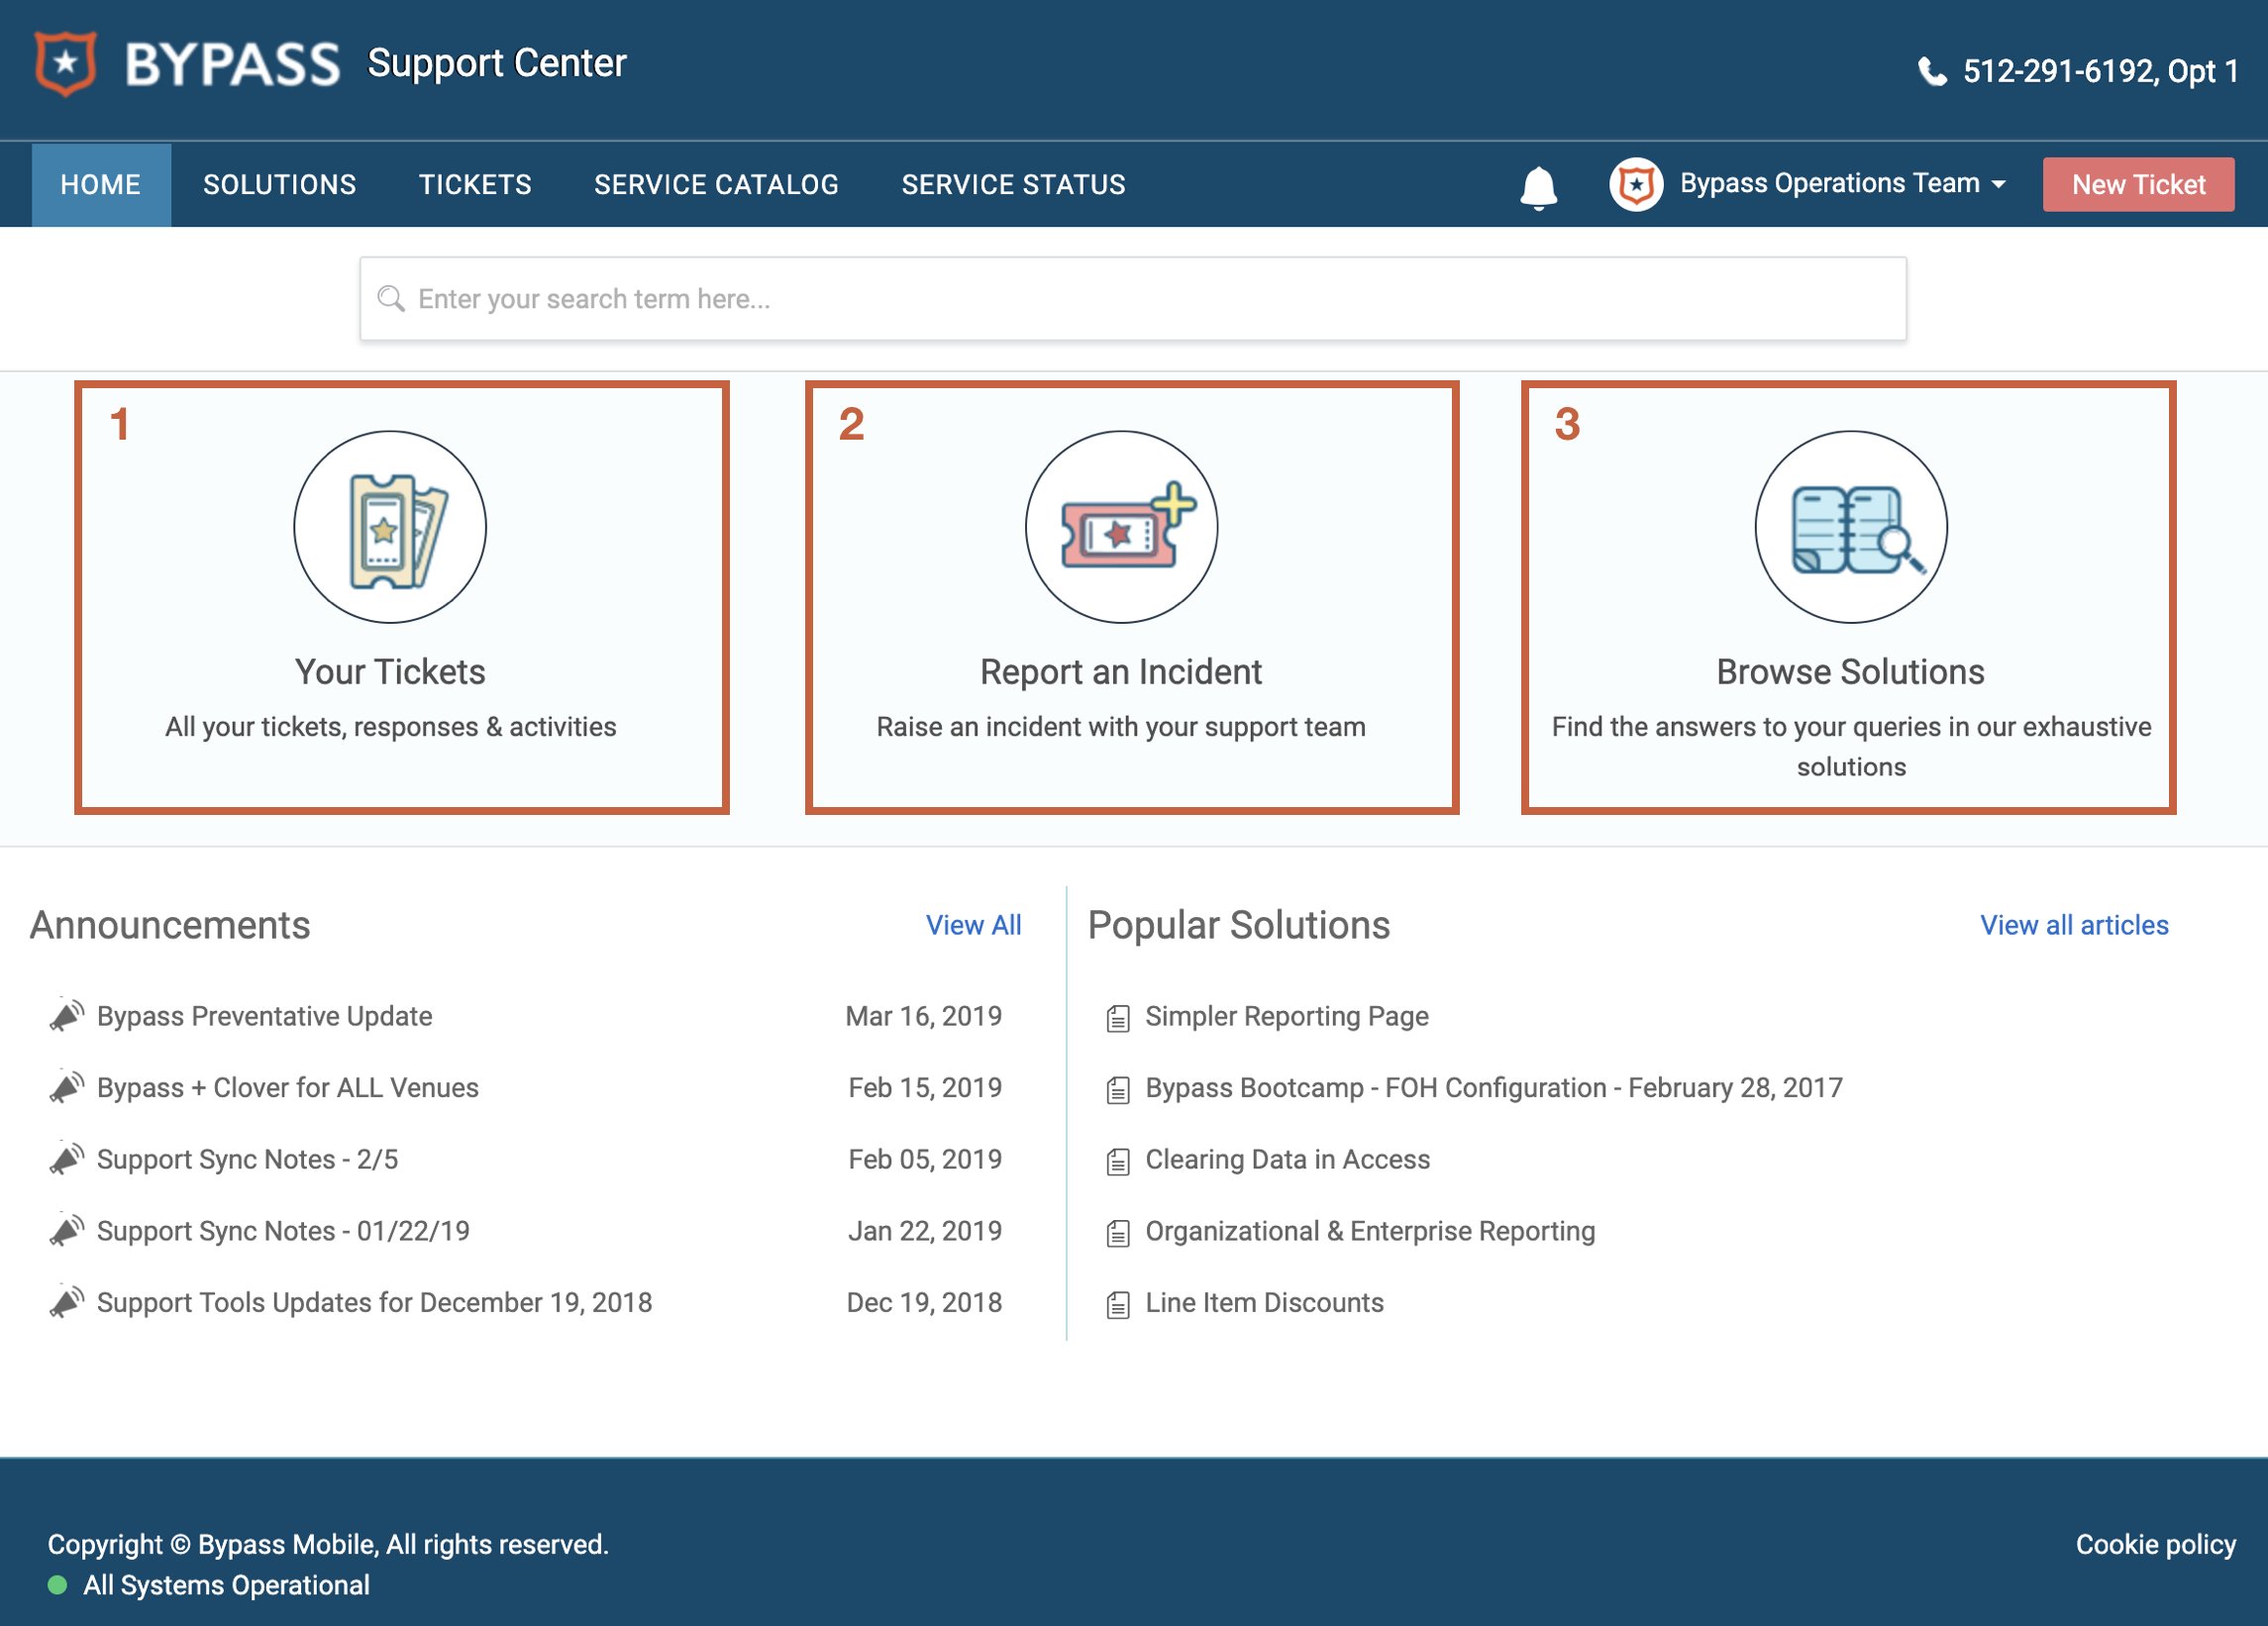Click the Announcements section heading
The width and height of the screenshot is (2268, 1626).
(x=170, y=925)
